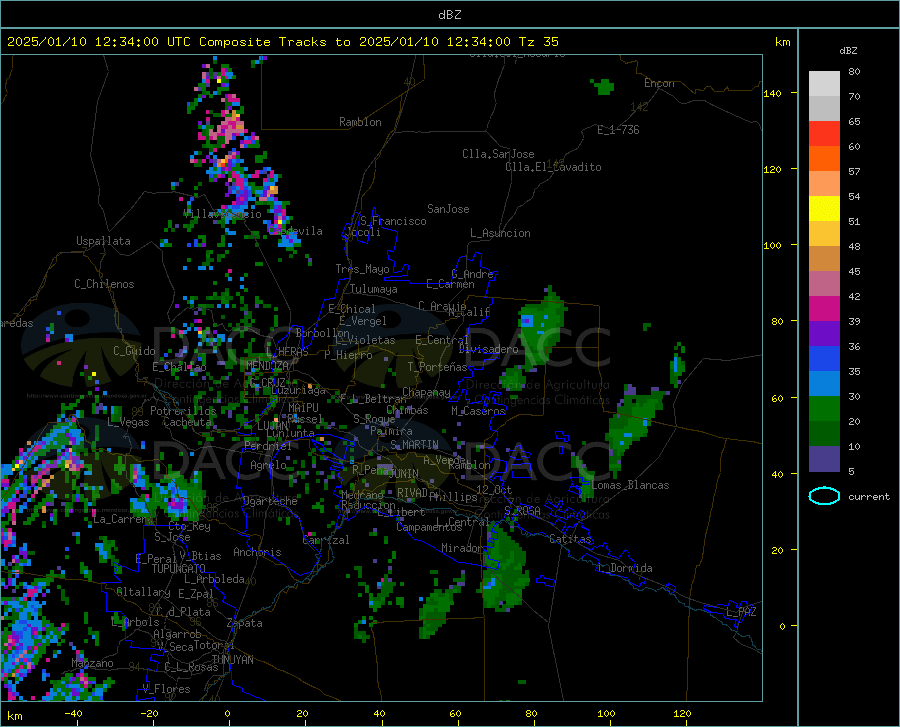
Task: Click the Ugarteche label
Action: (270, 501)
